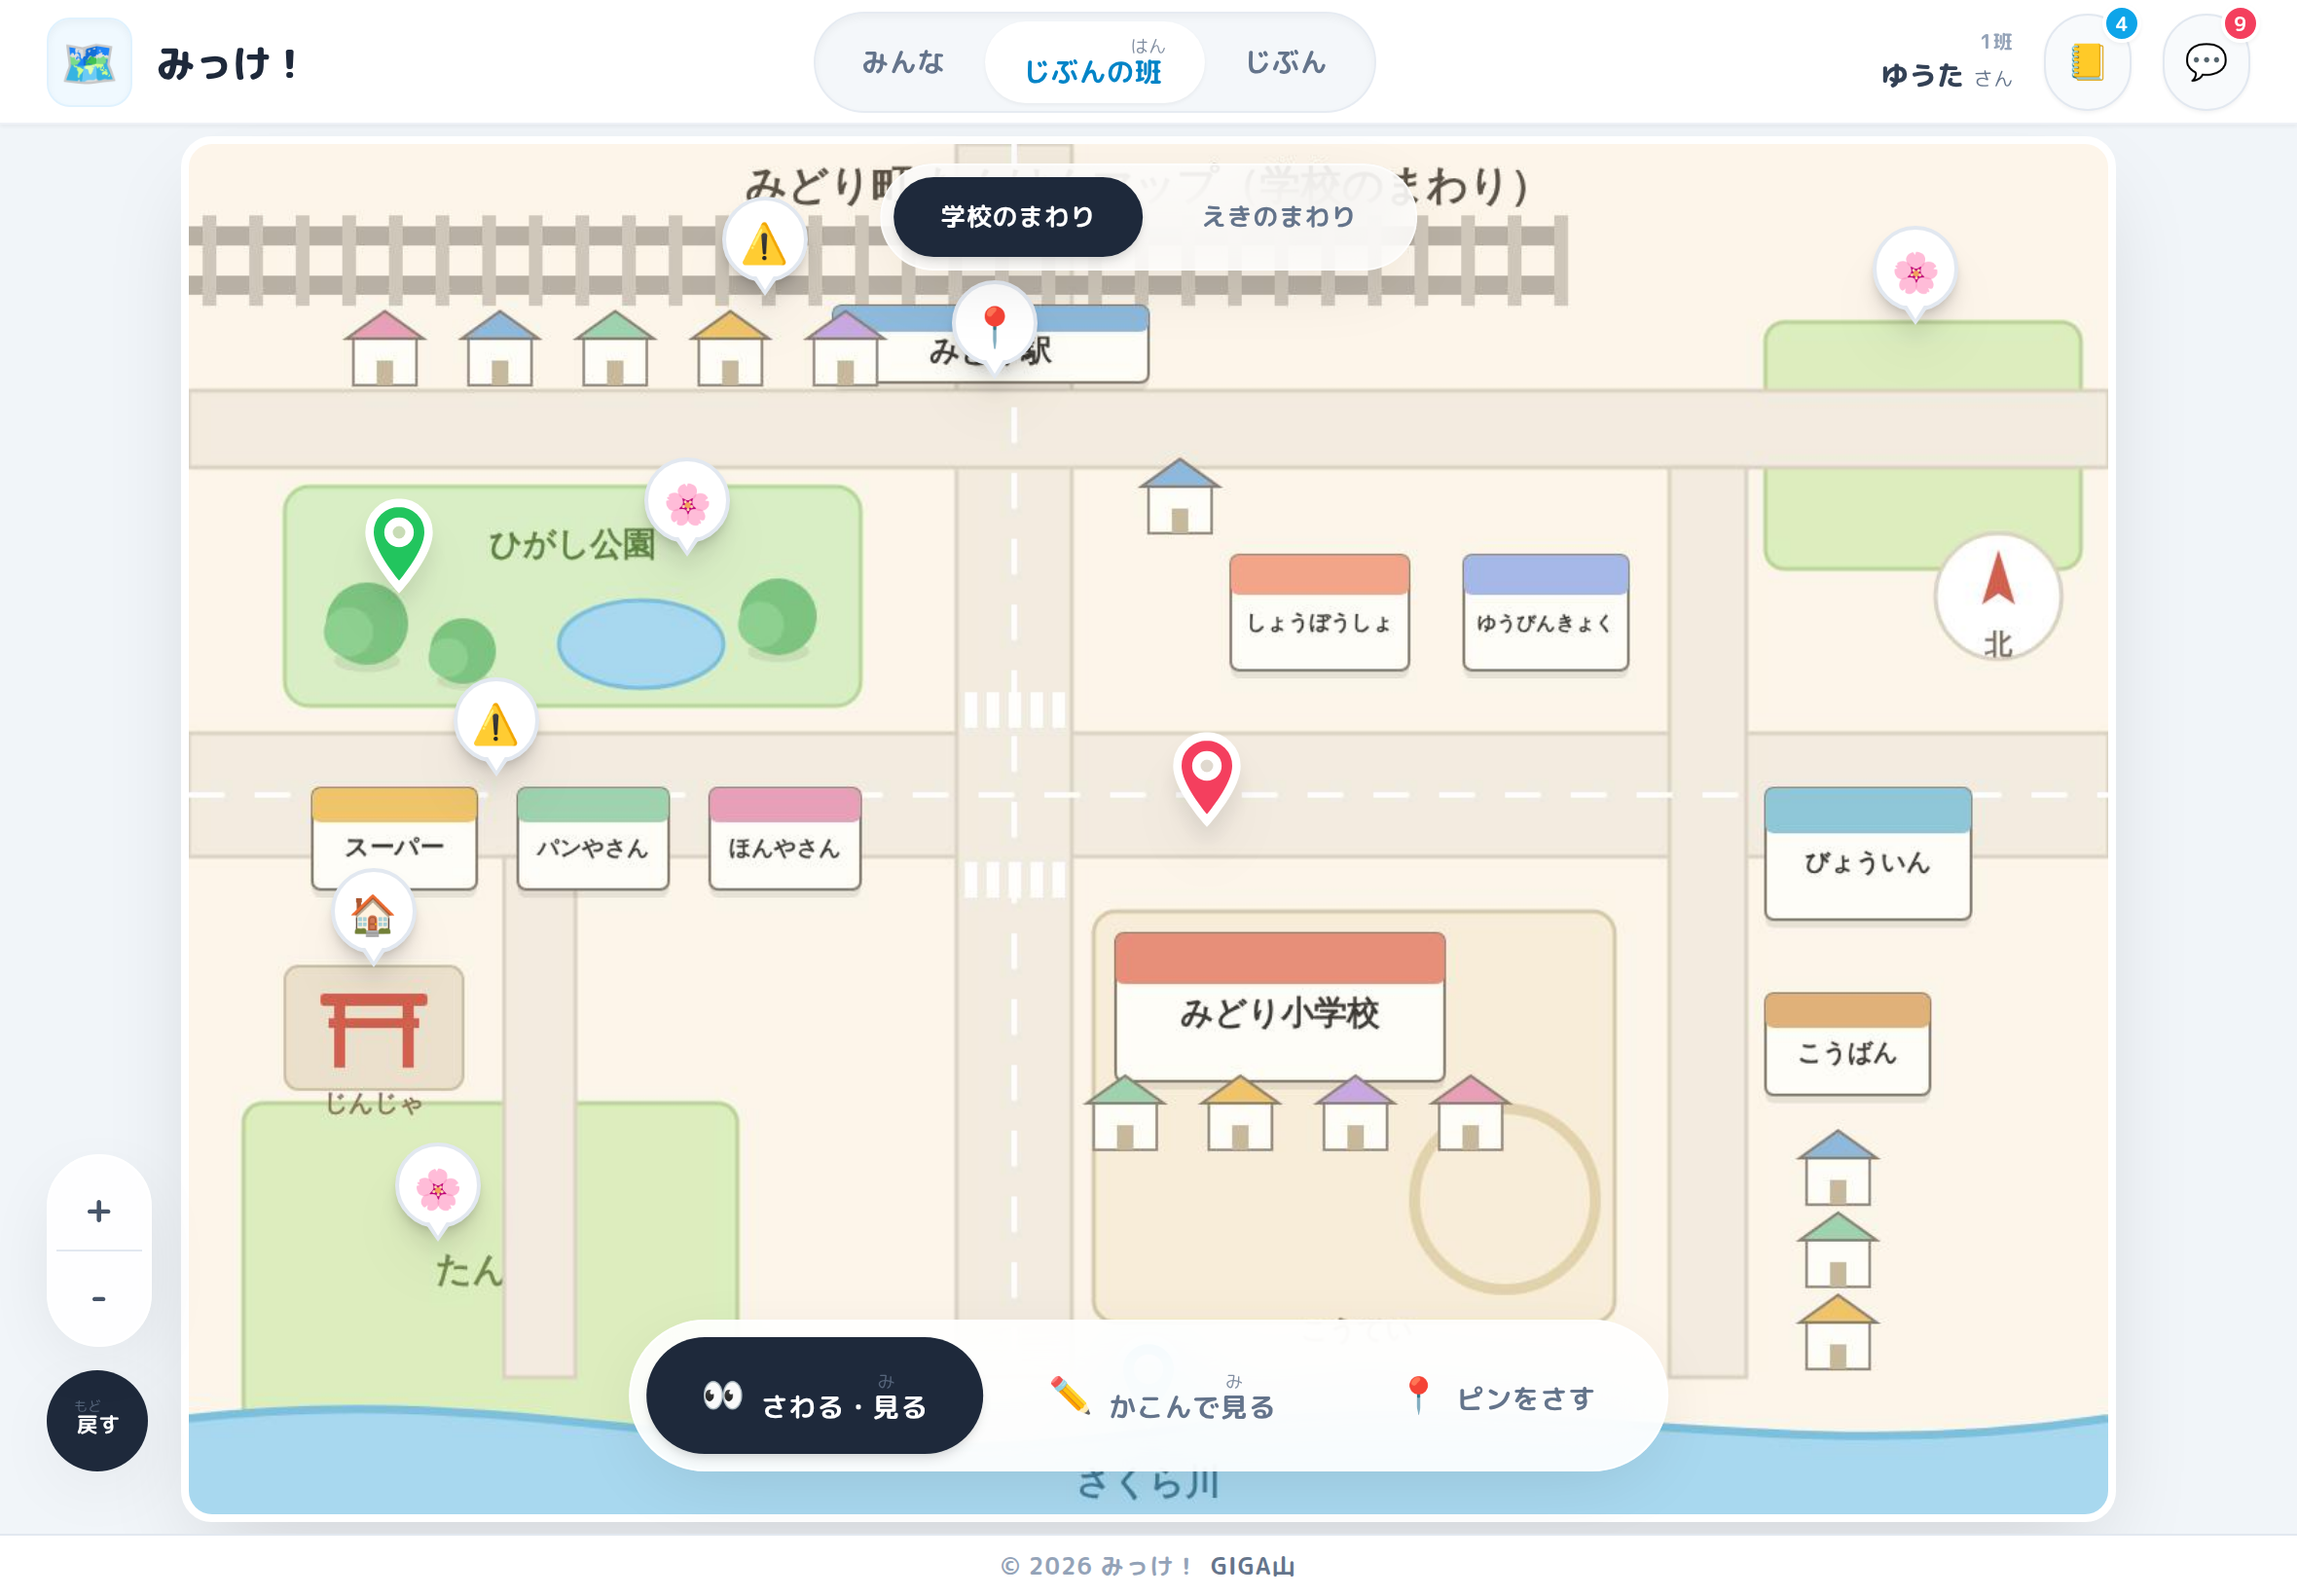The image size is (2297, 1596).
Task: Activate the ピンをさす pin mode
Action: click(1498, 1396)
